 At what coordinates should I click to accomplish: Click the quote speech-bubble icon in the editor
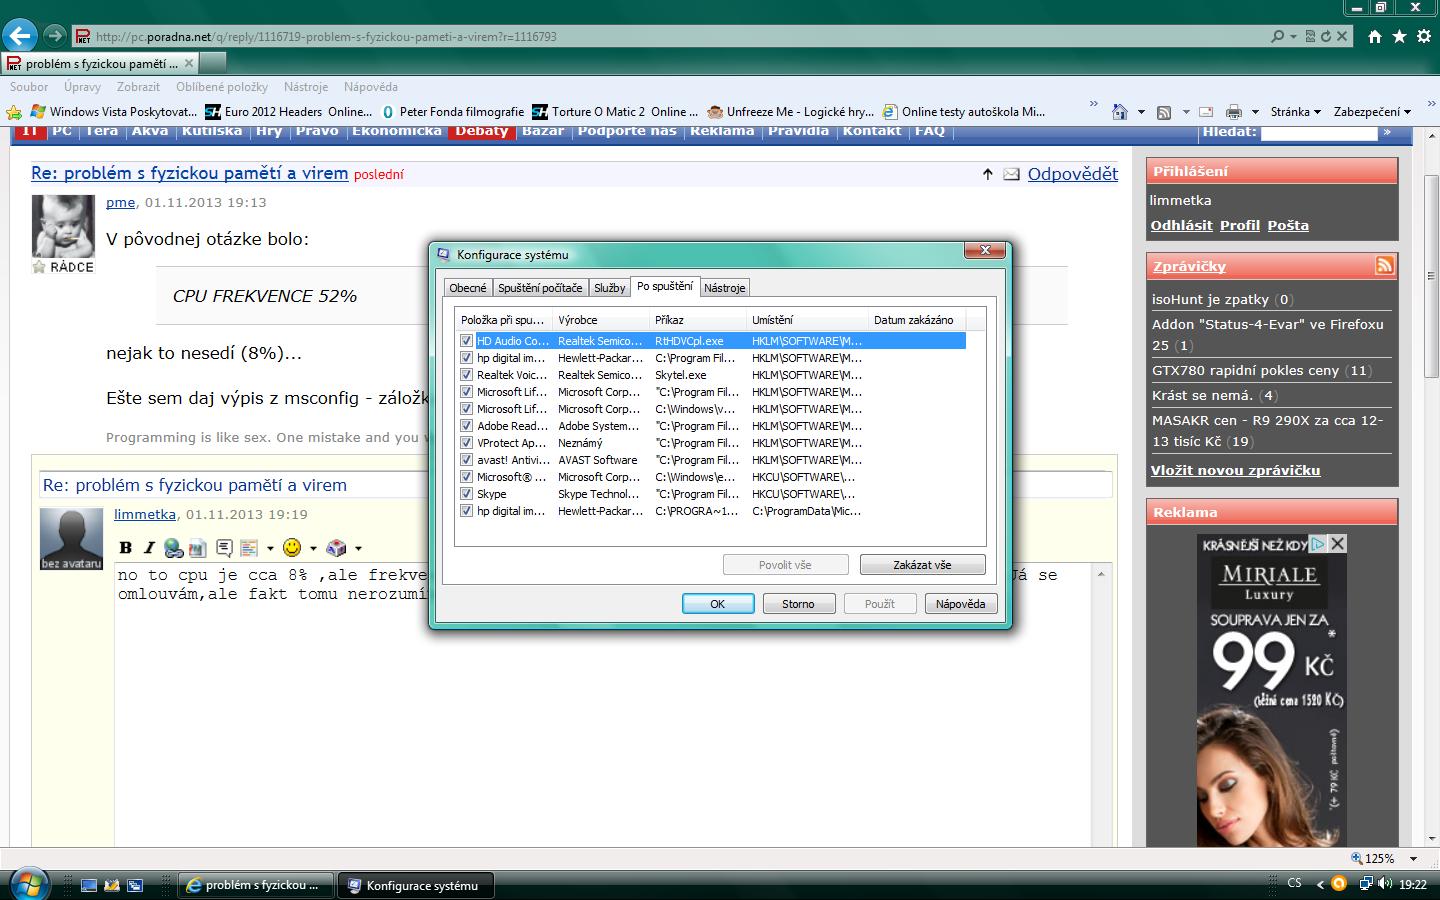pos(224,547)
